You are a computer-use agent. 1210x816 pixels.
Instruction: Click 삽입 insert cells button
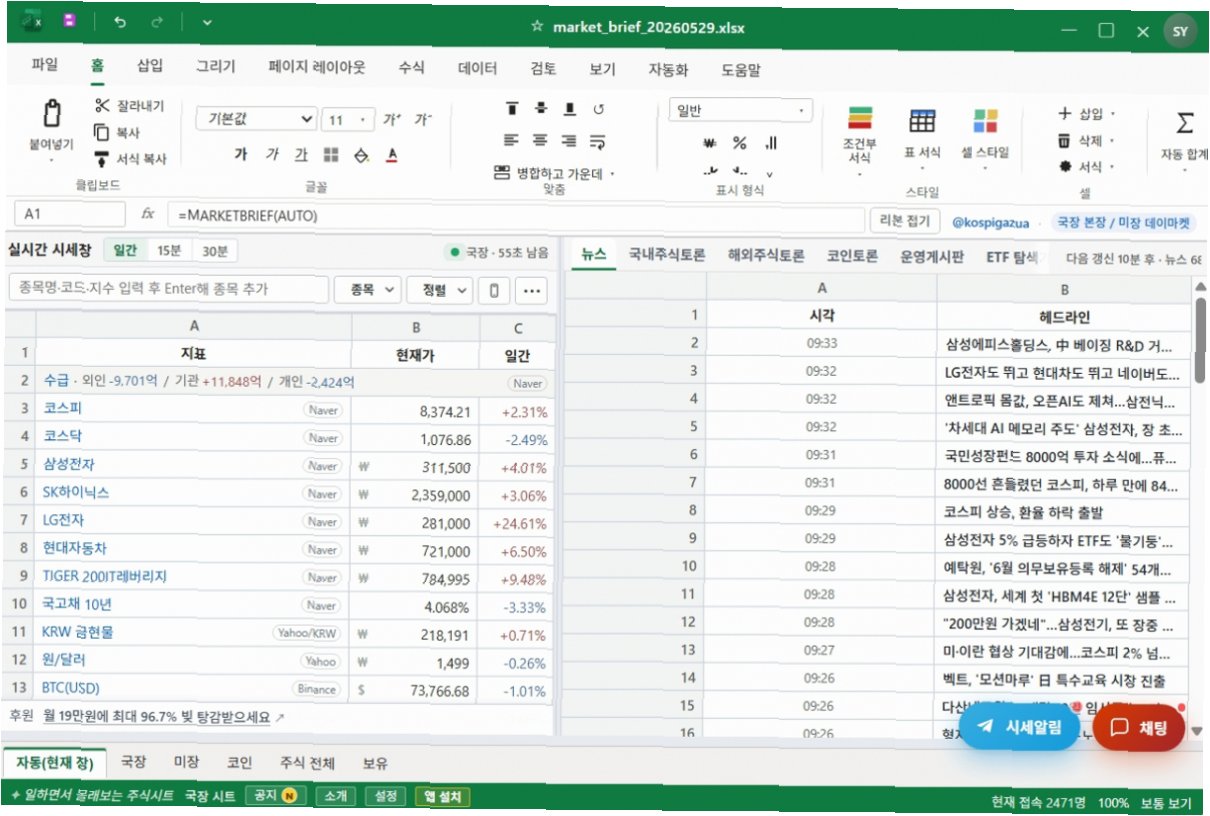point(1087,114)
